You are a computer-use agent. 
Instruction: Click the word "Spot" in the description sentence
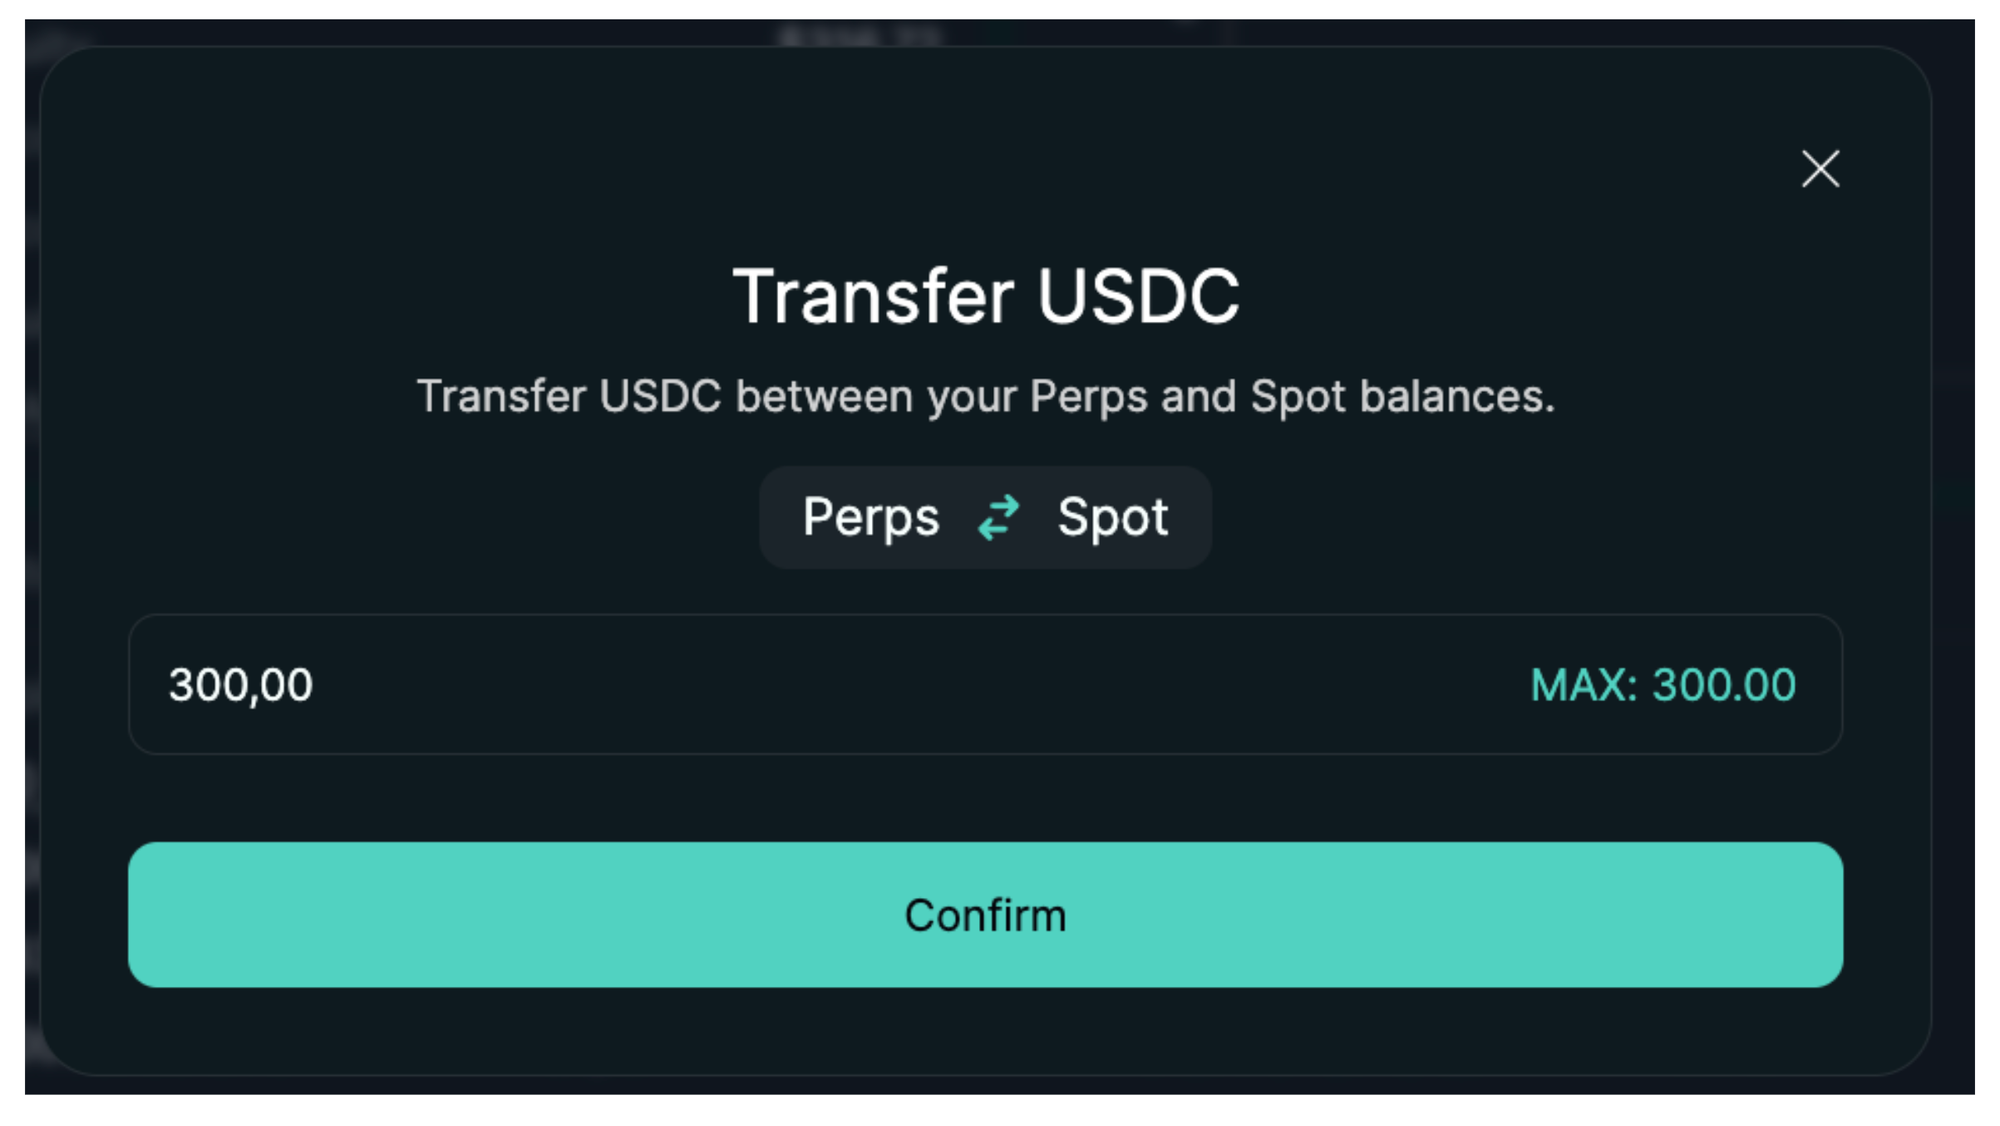pos(1298,397)
